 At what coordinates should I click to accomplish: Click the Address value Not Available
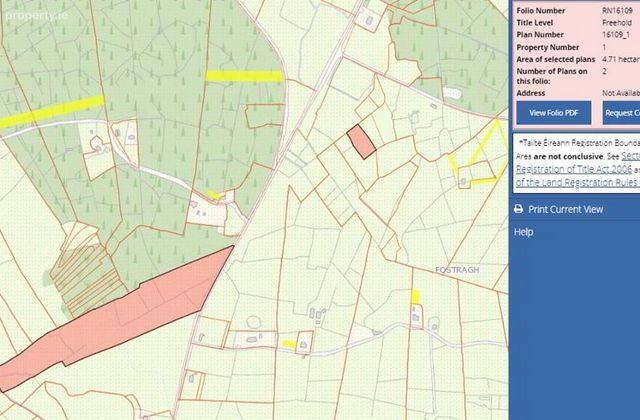pos(621,93)
